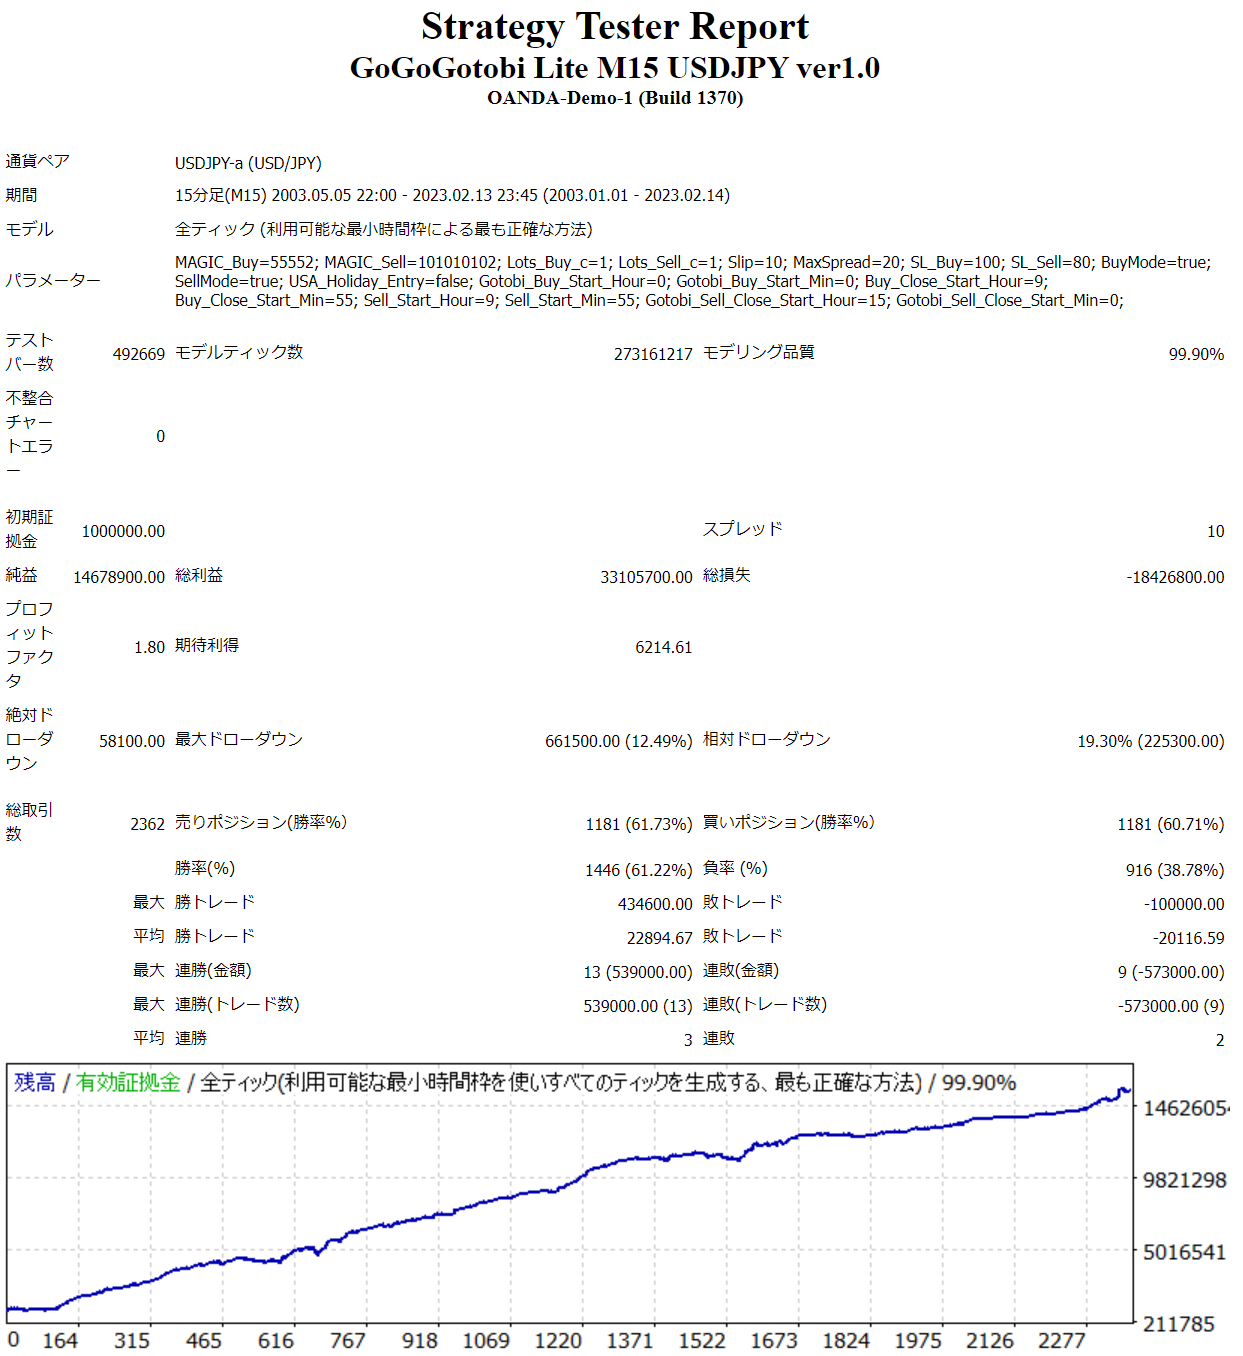Click chart y-axis label 5016541
This screenshot has height=1356, width=1243.
(x=1185, y=1252)
